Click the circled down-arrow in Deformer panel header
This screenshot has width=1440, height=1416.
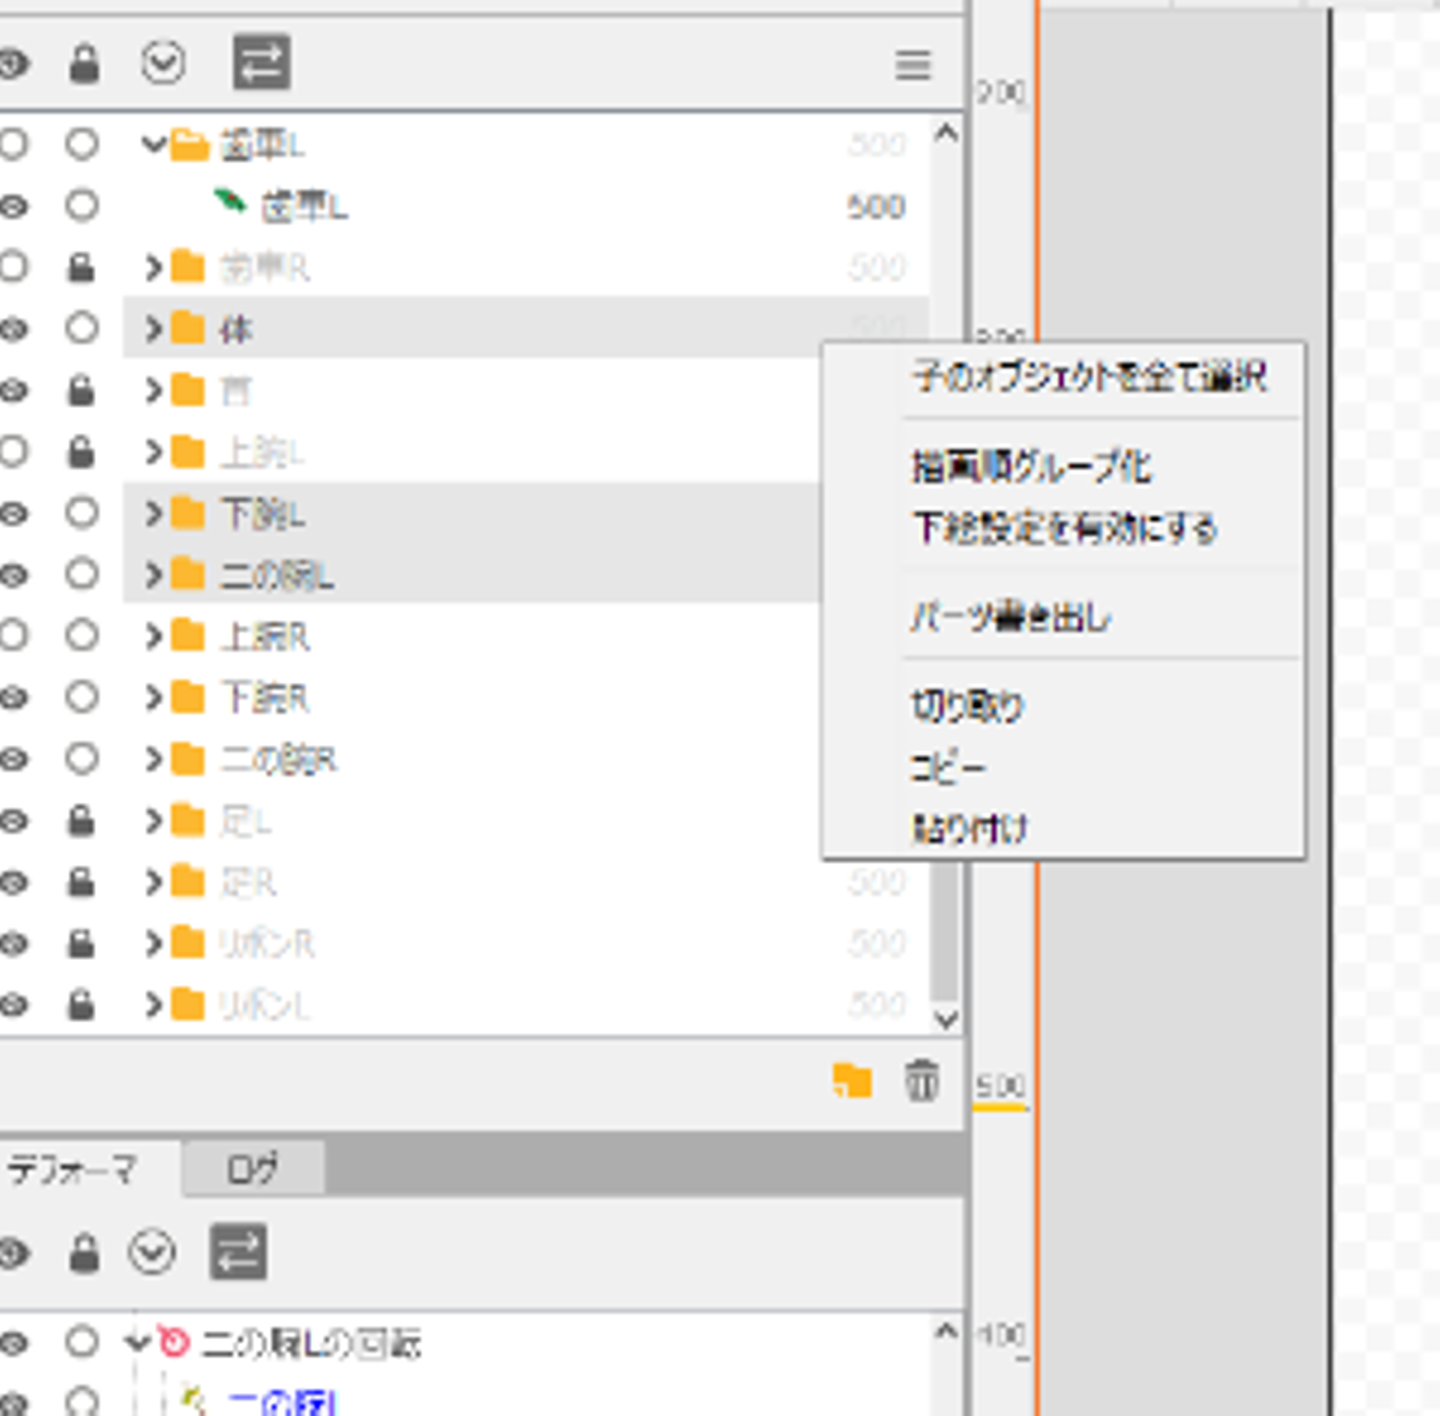click(152, 1252)
